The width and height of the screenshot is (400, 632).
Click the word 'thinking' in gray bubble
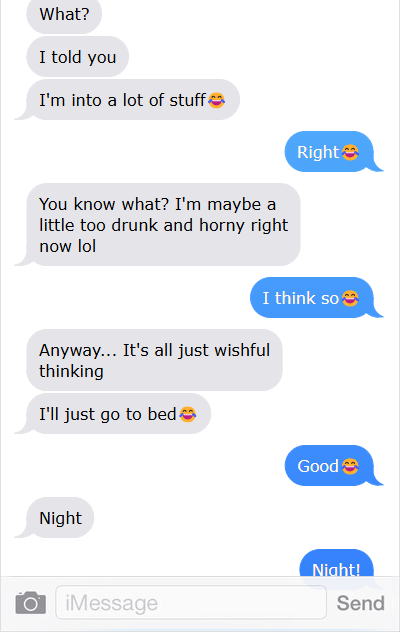pos(71,372)
